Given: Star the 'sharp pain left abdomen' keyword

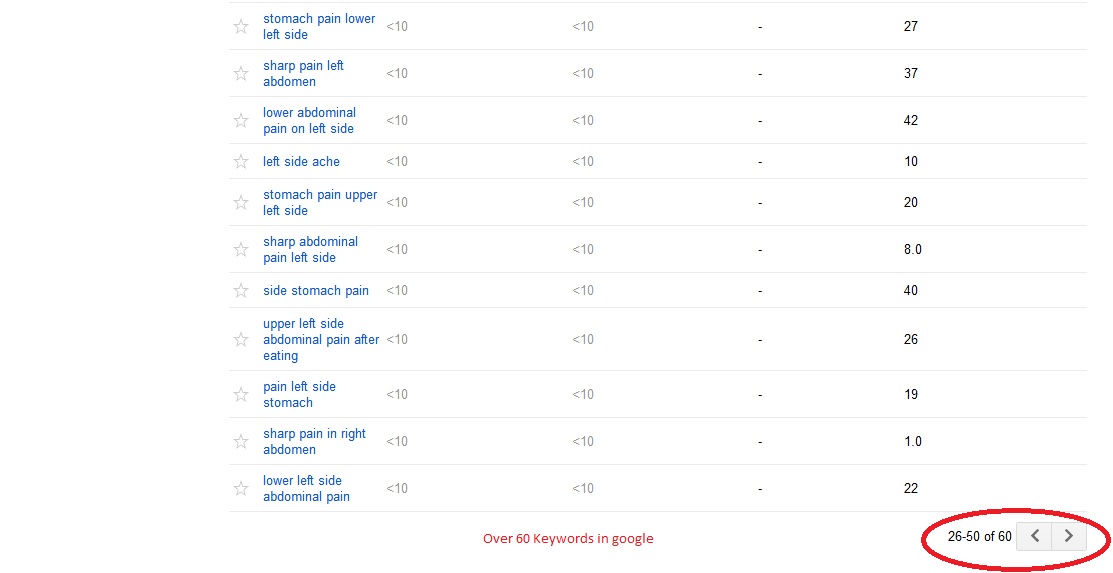Looking at the screenshot, I should pos(241,73).
